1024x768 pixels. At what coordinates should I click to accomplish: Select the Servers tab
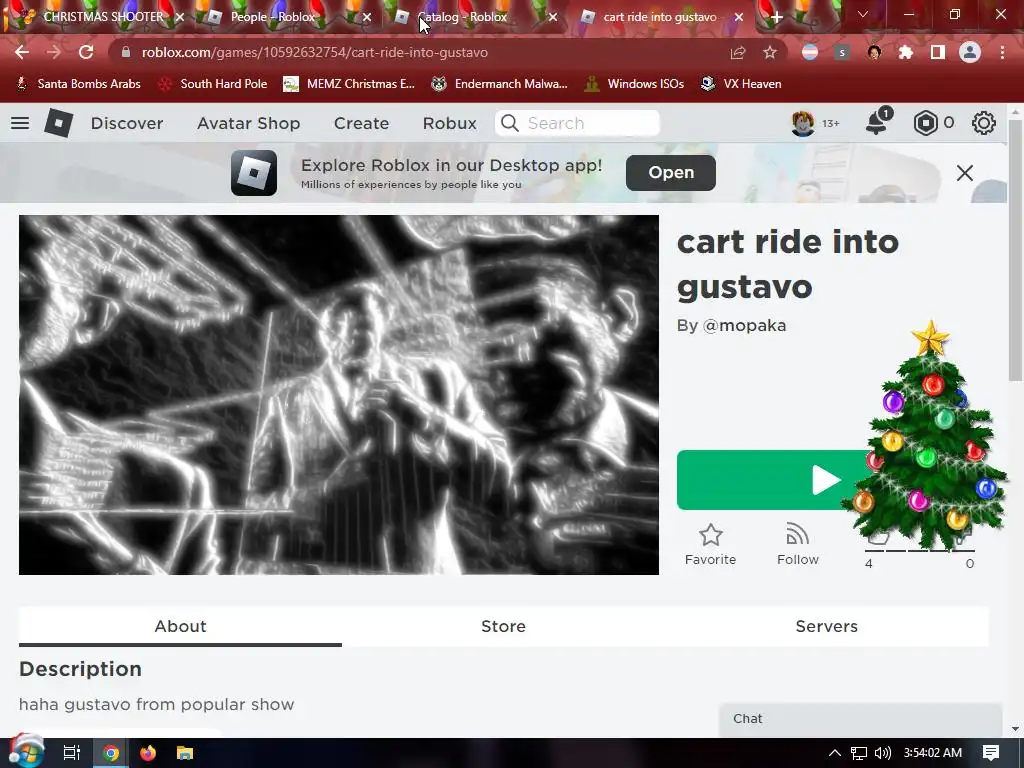(826, 626)
